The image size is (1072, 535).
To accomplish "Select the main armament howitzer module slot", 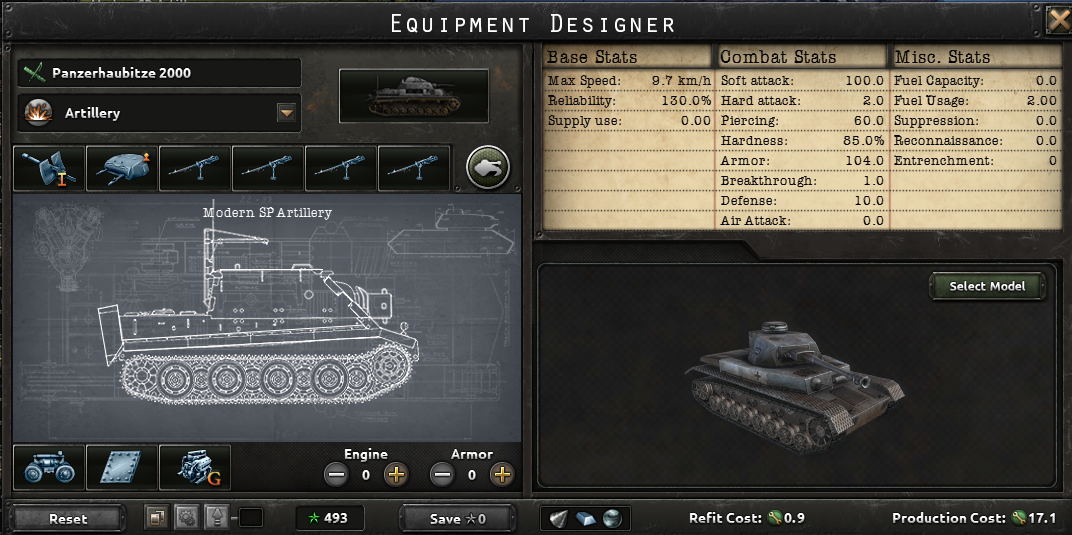I will coord(49,168).
